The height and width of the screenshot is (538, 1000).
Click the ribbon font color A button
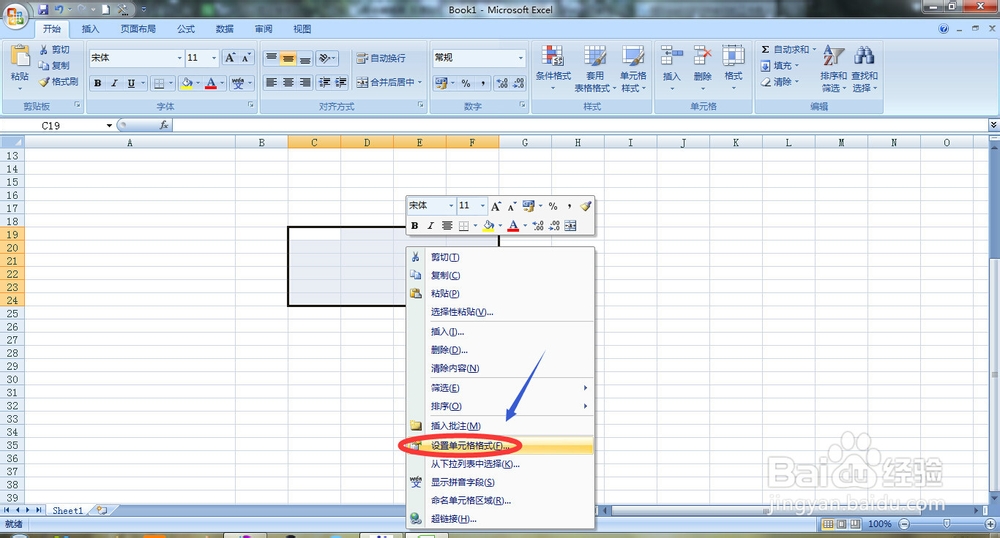click(211, 83)
